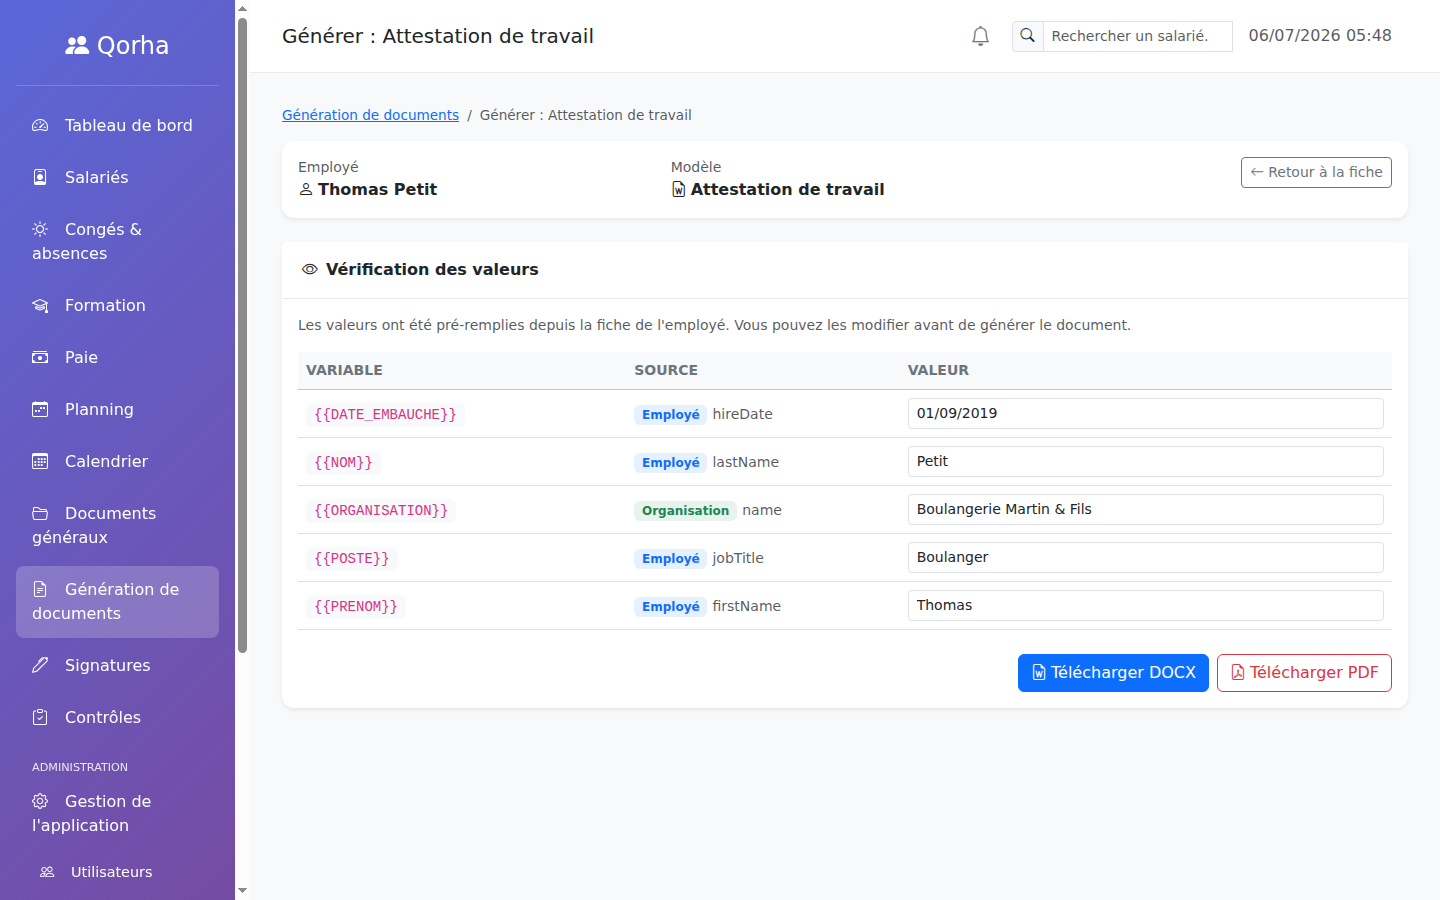
Task: Click the Utilisateurs people icon
Action: click(x=47, y=872)
